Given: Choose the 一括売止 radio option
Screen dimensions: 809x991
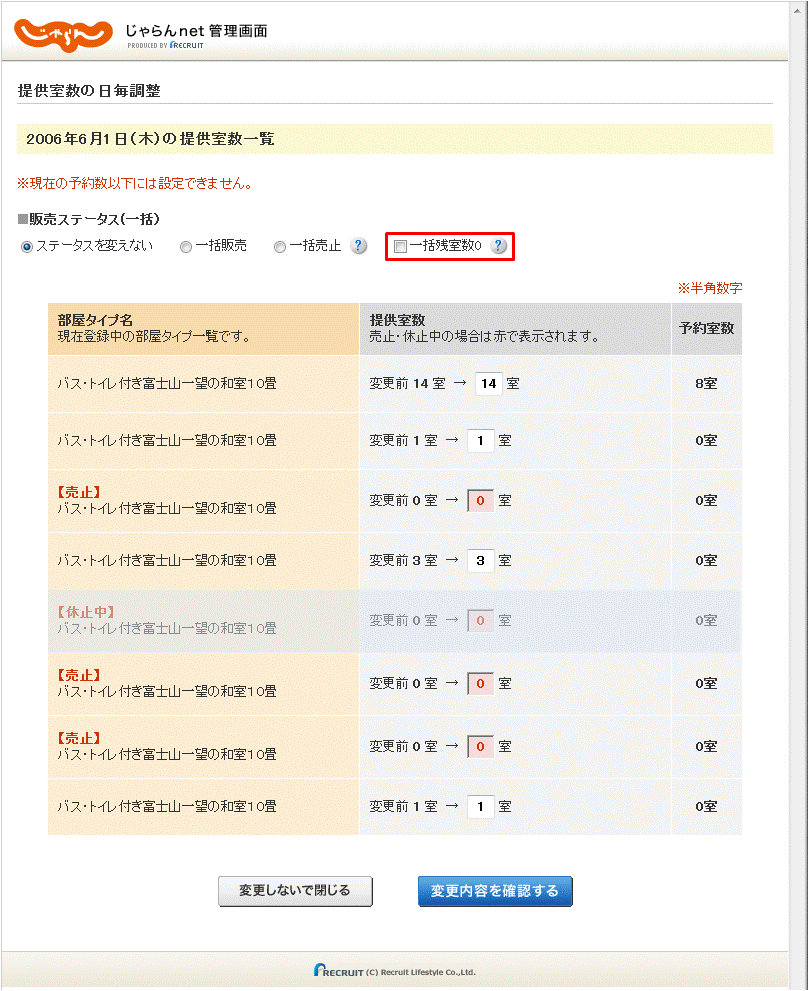Looking at the screenshot, I should [x=280, y=247].
